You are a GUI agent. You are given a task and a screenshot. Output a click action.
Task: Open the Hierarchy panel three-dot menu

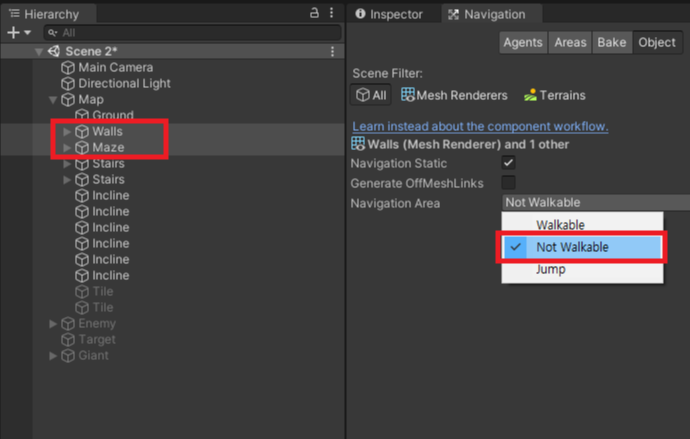tap(331, 13)
